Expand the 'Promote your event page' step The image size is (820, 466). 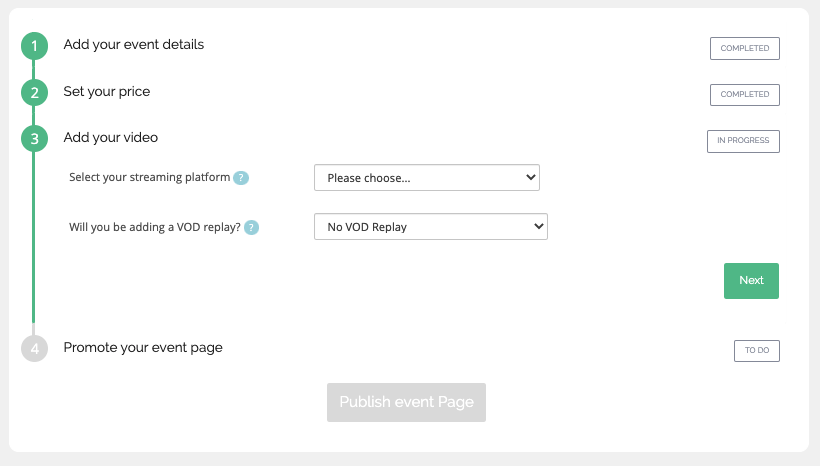pyautogui.click(x=143, y=348)
